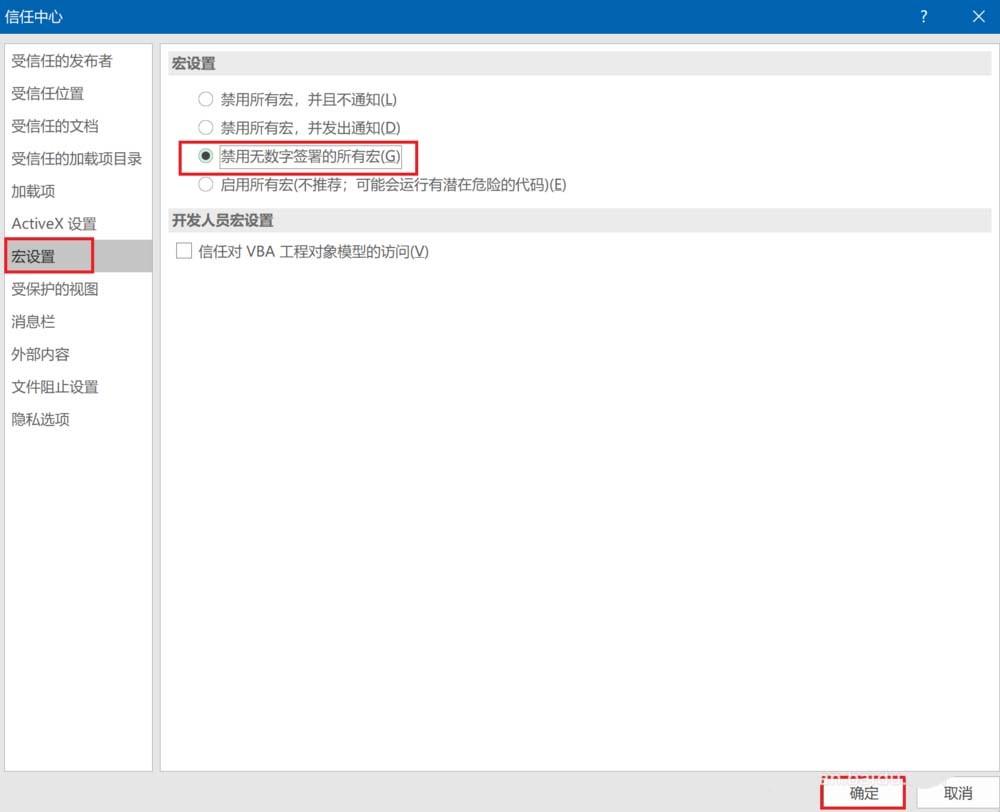The image size is (1000, 812).
Task: Open ActiveX 设置 page
Action: coord(53,223)
